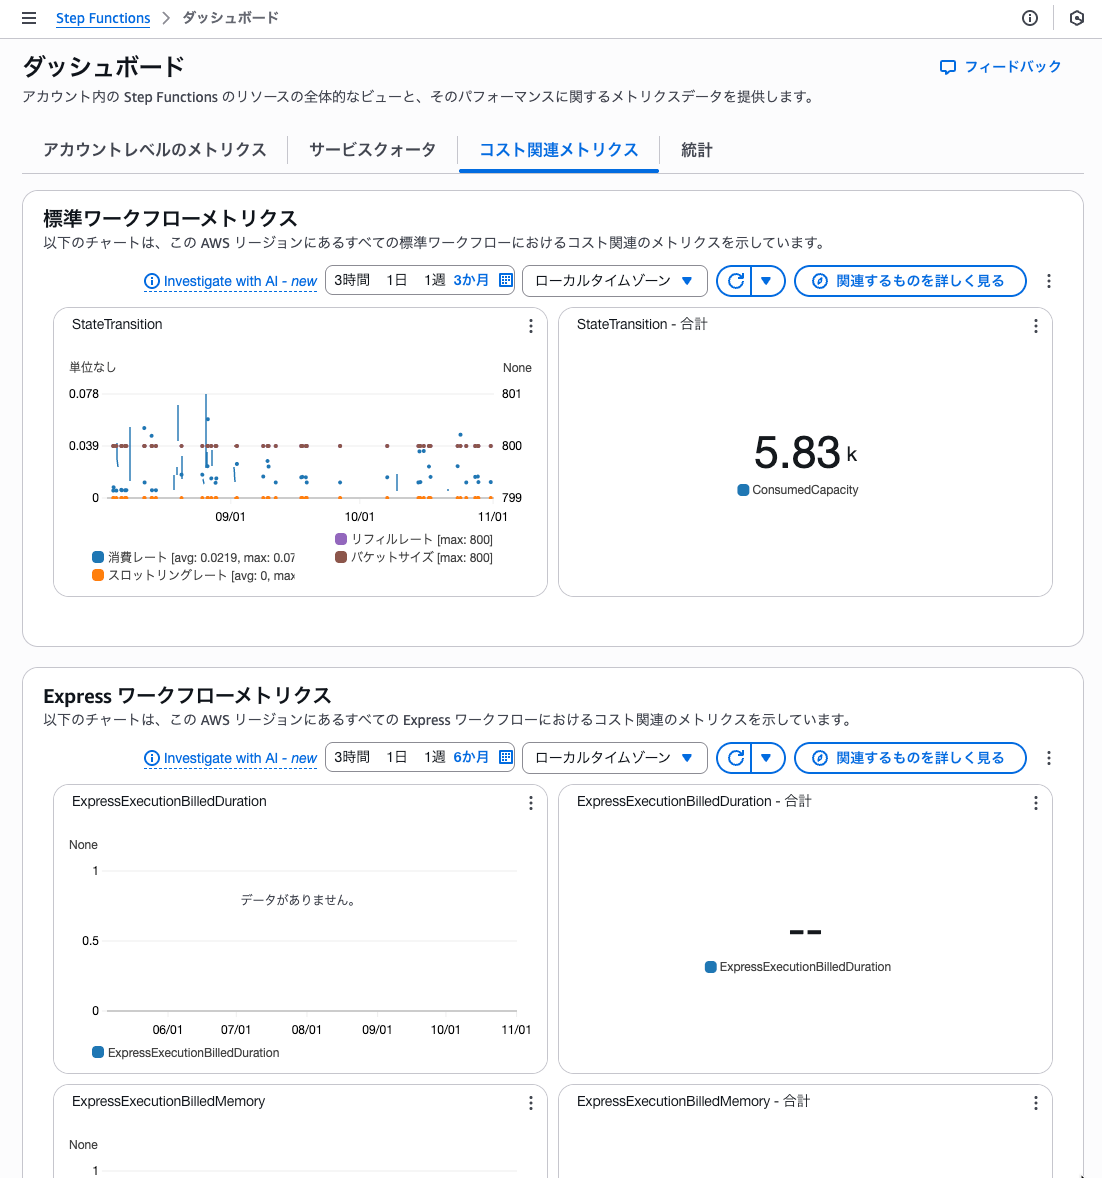This screenshot has width=1102, height=1178.
Task: Open options menu on ExpressExecutionBilledDuration chart
Action: click(530, 802)
